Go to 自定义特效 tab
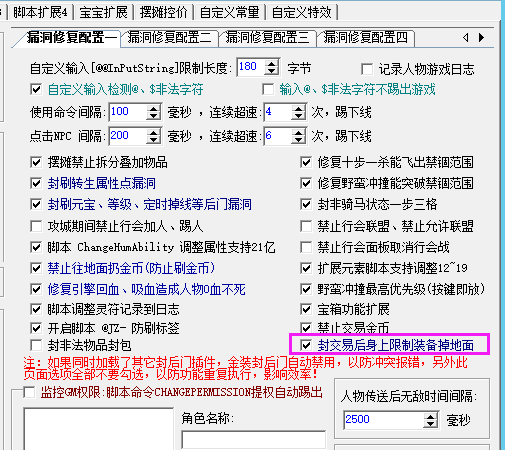This screenshot has height=450, width=505. click(302, 13)
